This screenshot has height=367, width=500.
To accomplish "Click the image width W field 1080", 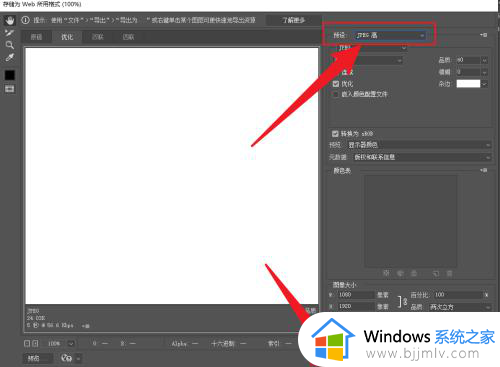I will click(x=355, y=295).
